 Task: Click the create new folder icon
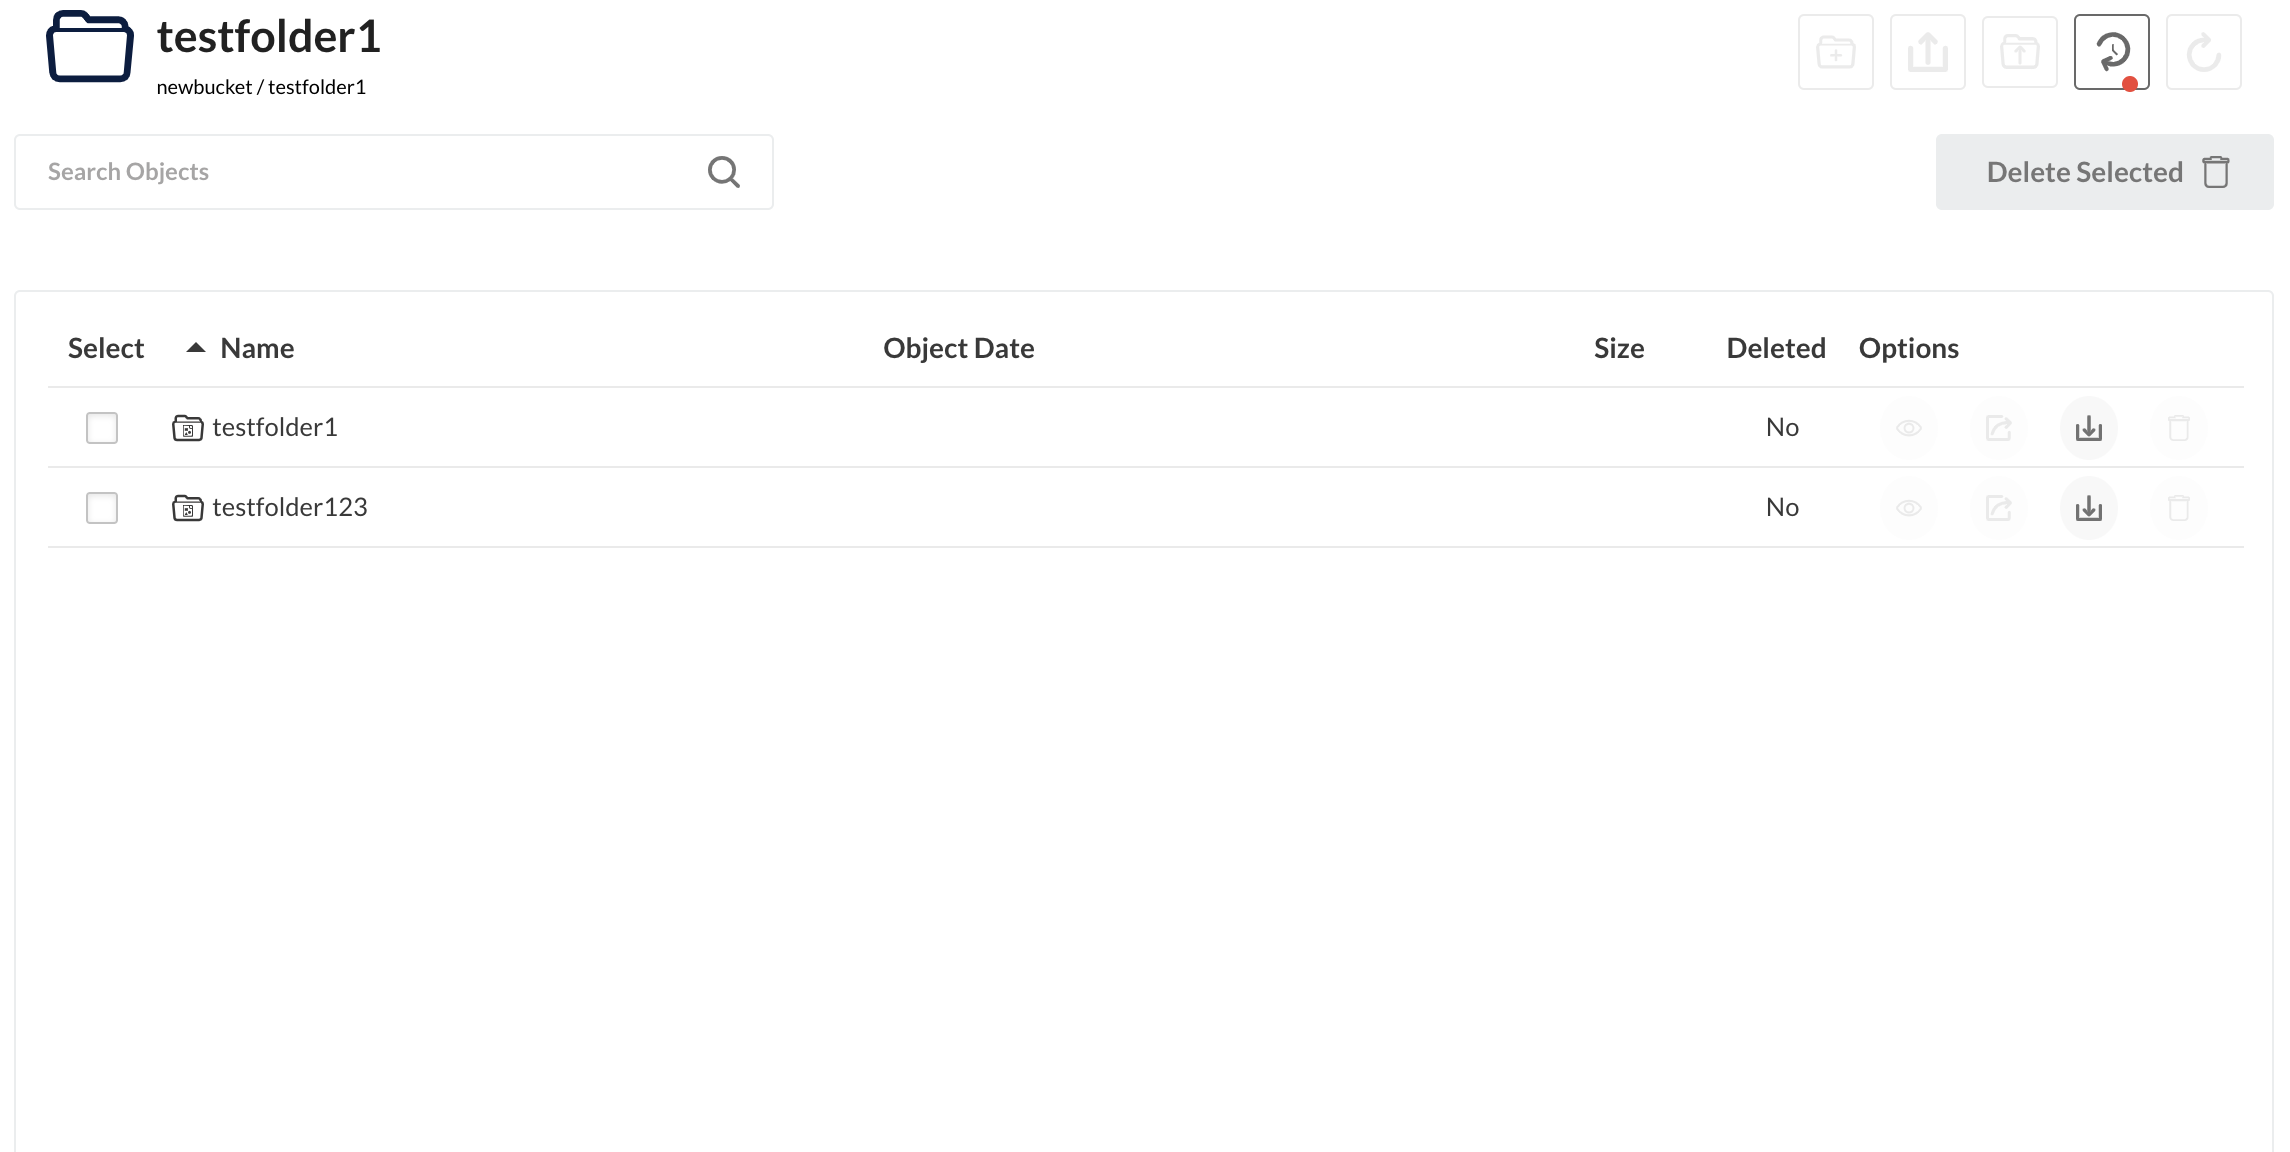coord(1835,52)
